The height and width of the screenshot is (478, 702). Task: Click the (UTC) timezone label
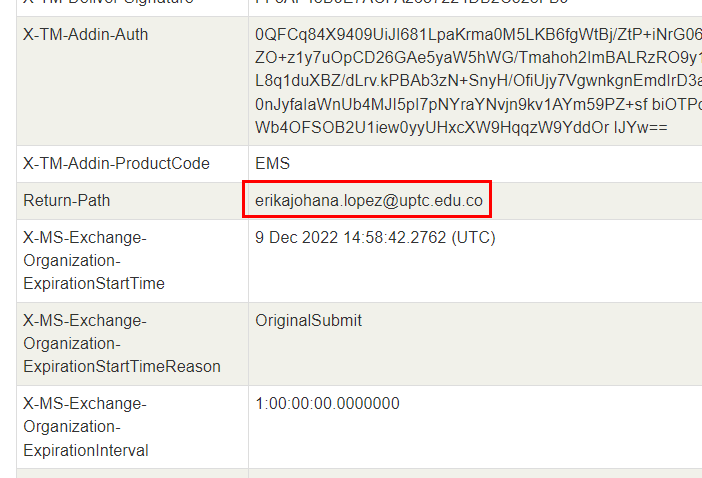click(x=474, y=238)
